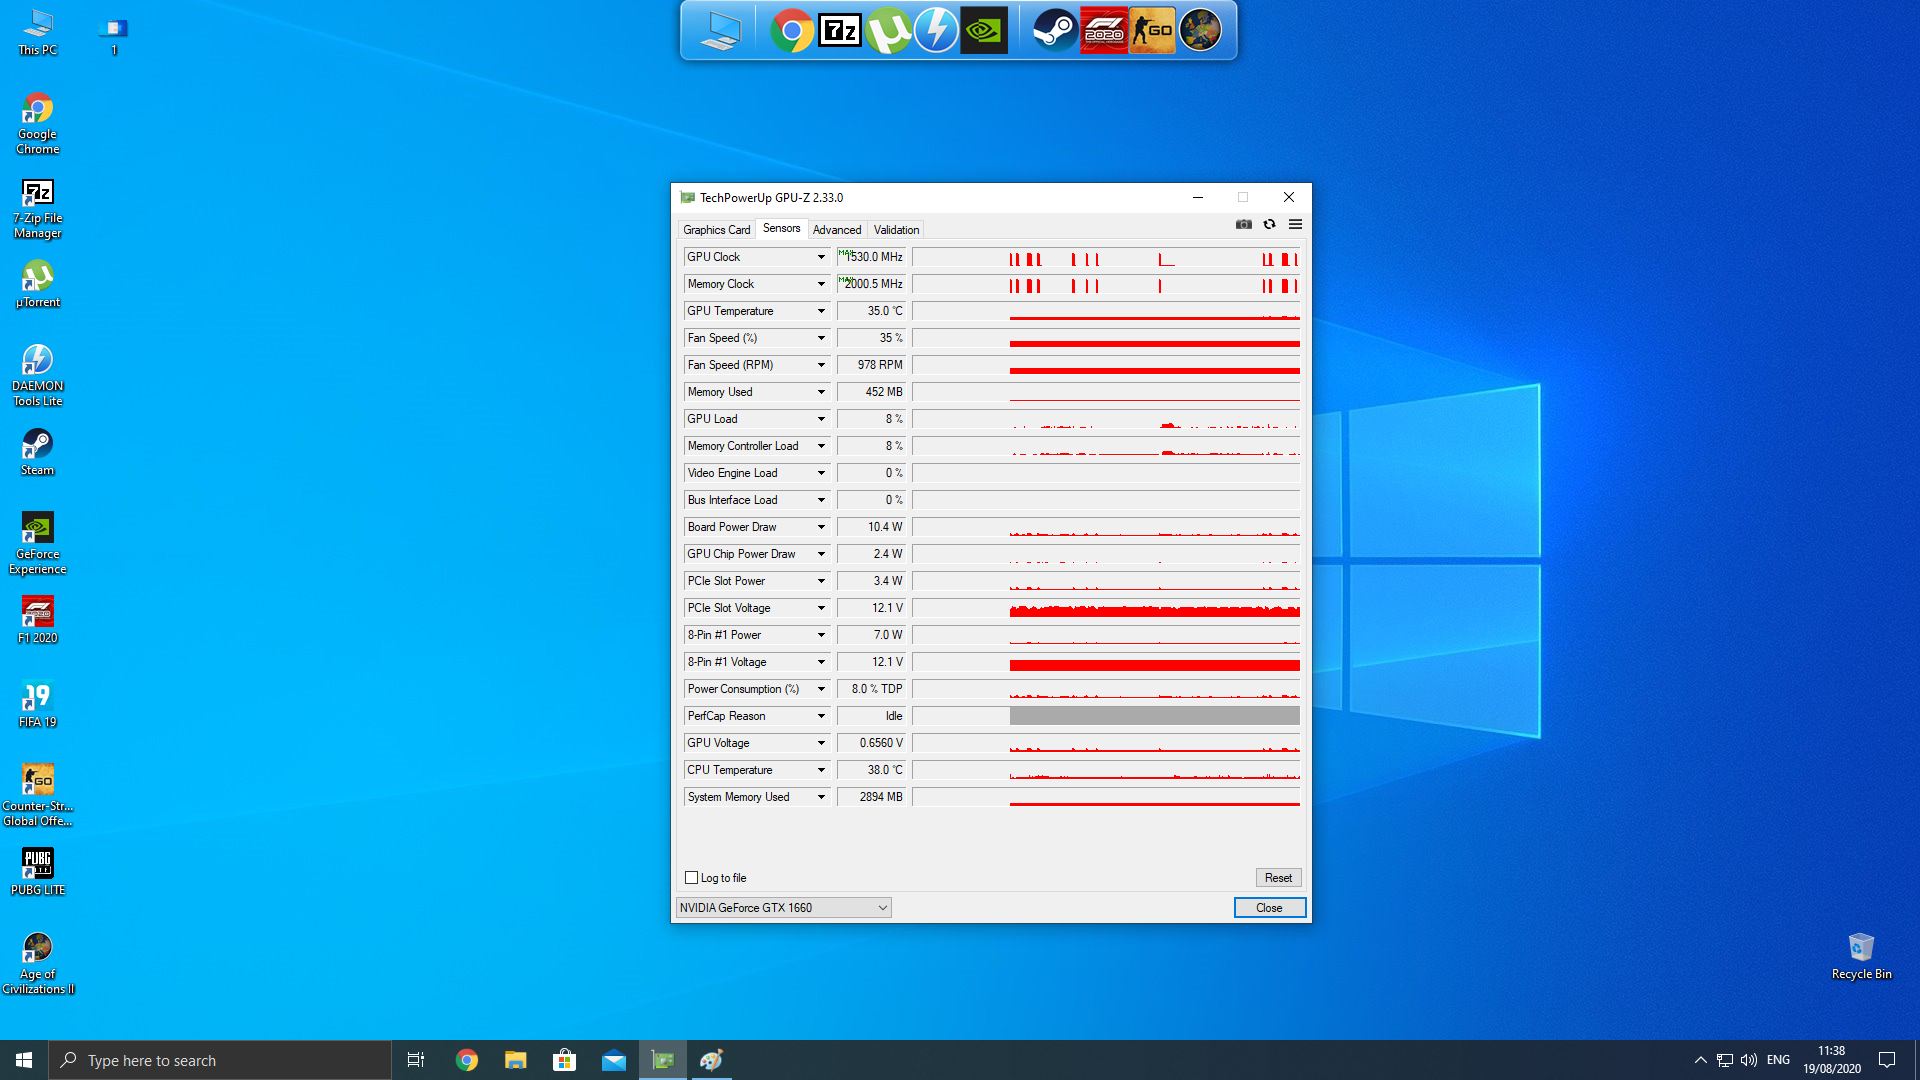Viewport: 1920px width, 1080px height.
Task: Start F1 2020 from the top dock
Action: pyautogui.click(x=1103, y=31)
